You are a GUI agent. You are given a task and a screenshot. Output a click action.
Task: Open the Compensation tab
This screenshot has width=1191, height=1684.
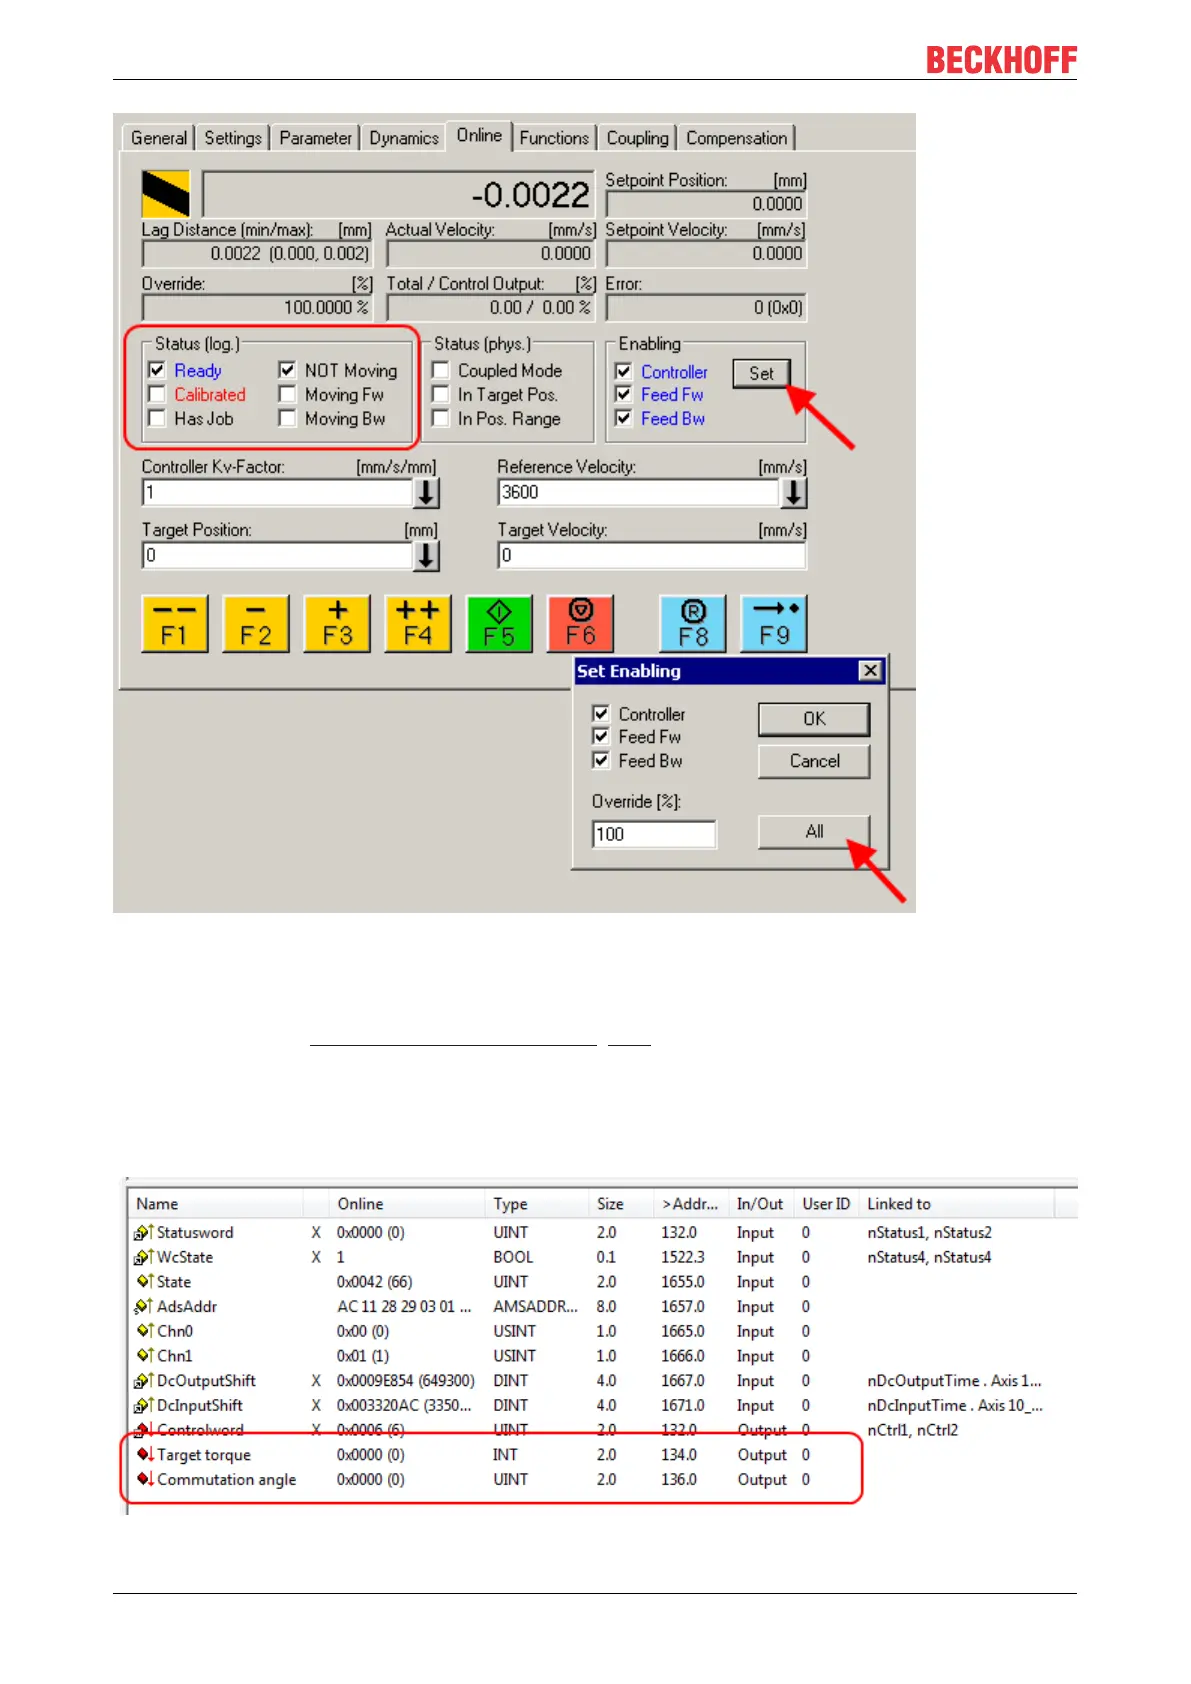pos(736,138)
